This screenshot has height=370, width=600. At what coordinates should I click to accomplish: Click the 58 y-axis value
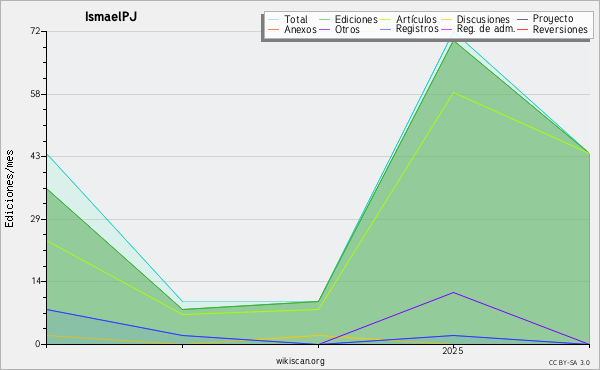point(36,94)
